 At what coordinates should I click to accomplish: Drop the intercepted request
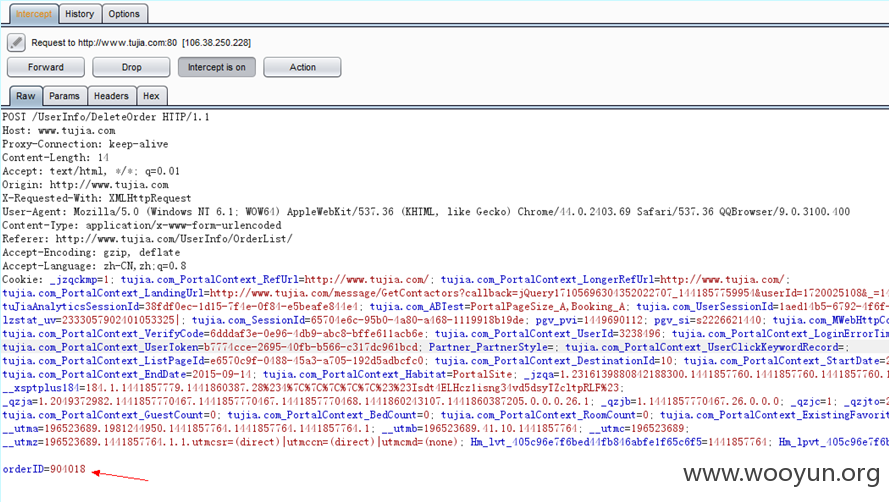click(132, 67)
